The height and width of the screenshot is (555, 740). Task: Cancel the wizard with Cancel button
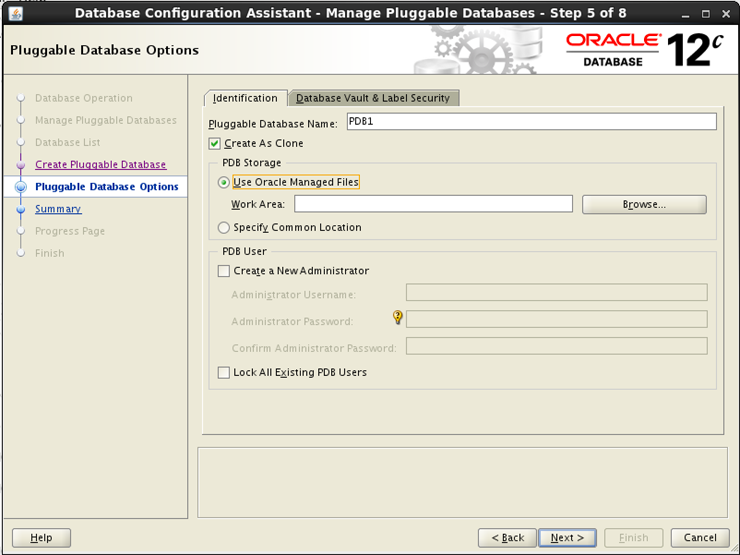coord(700,538)
